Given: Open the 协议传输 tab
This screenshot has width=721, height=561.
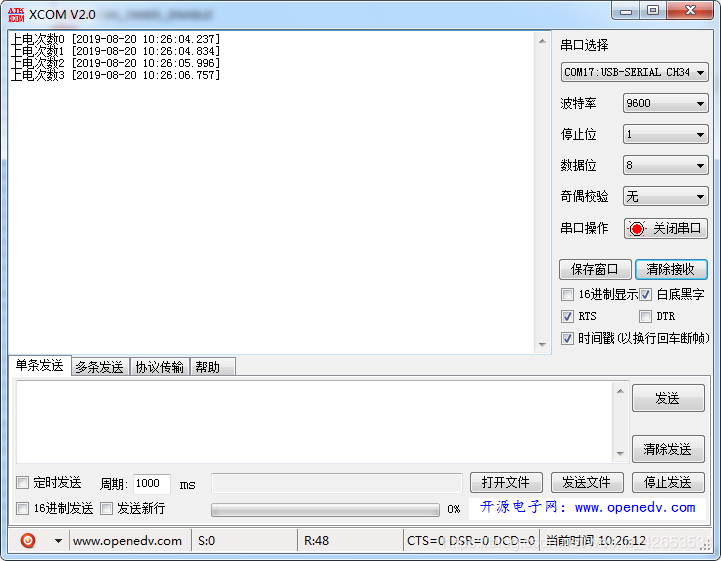Looking at the screenshot, I should pos(160,367).
